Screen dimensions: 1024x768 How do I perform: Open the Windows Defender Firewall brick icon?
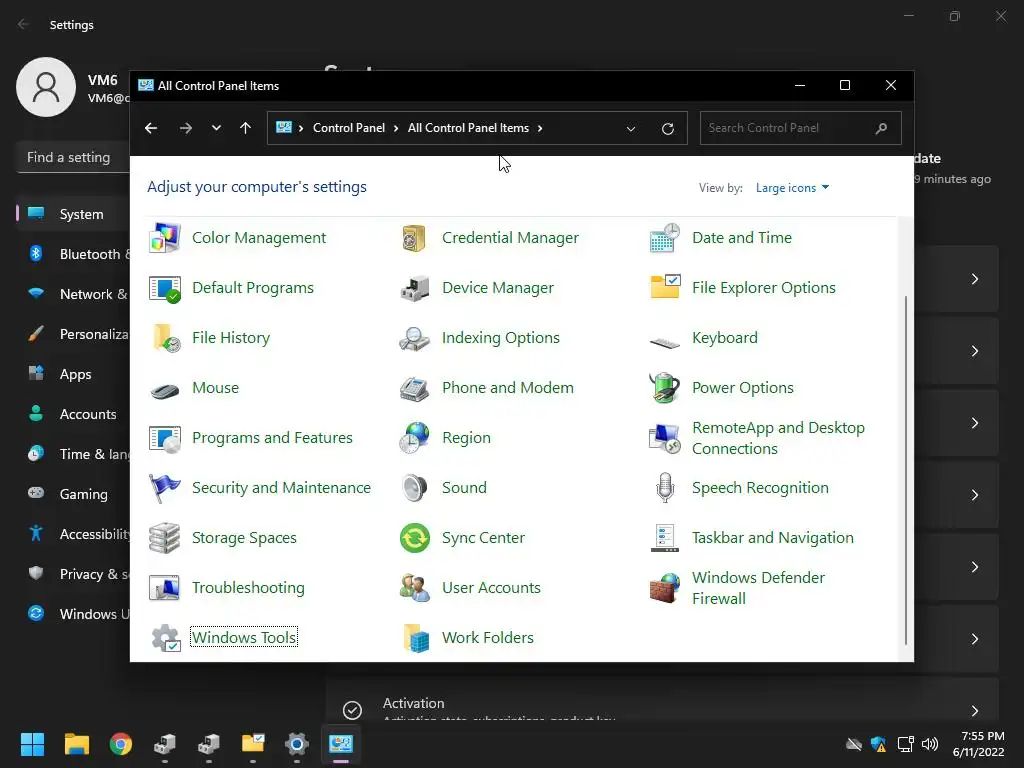click(665, 588)
